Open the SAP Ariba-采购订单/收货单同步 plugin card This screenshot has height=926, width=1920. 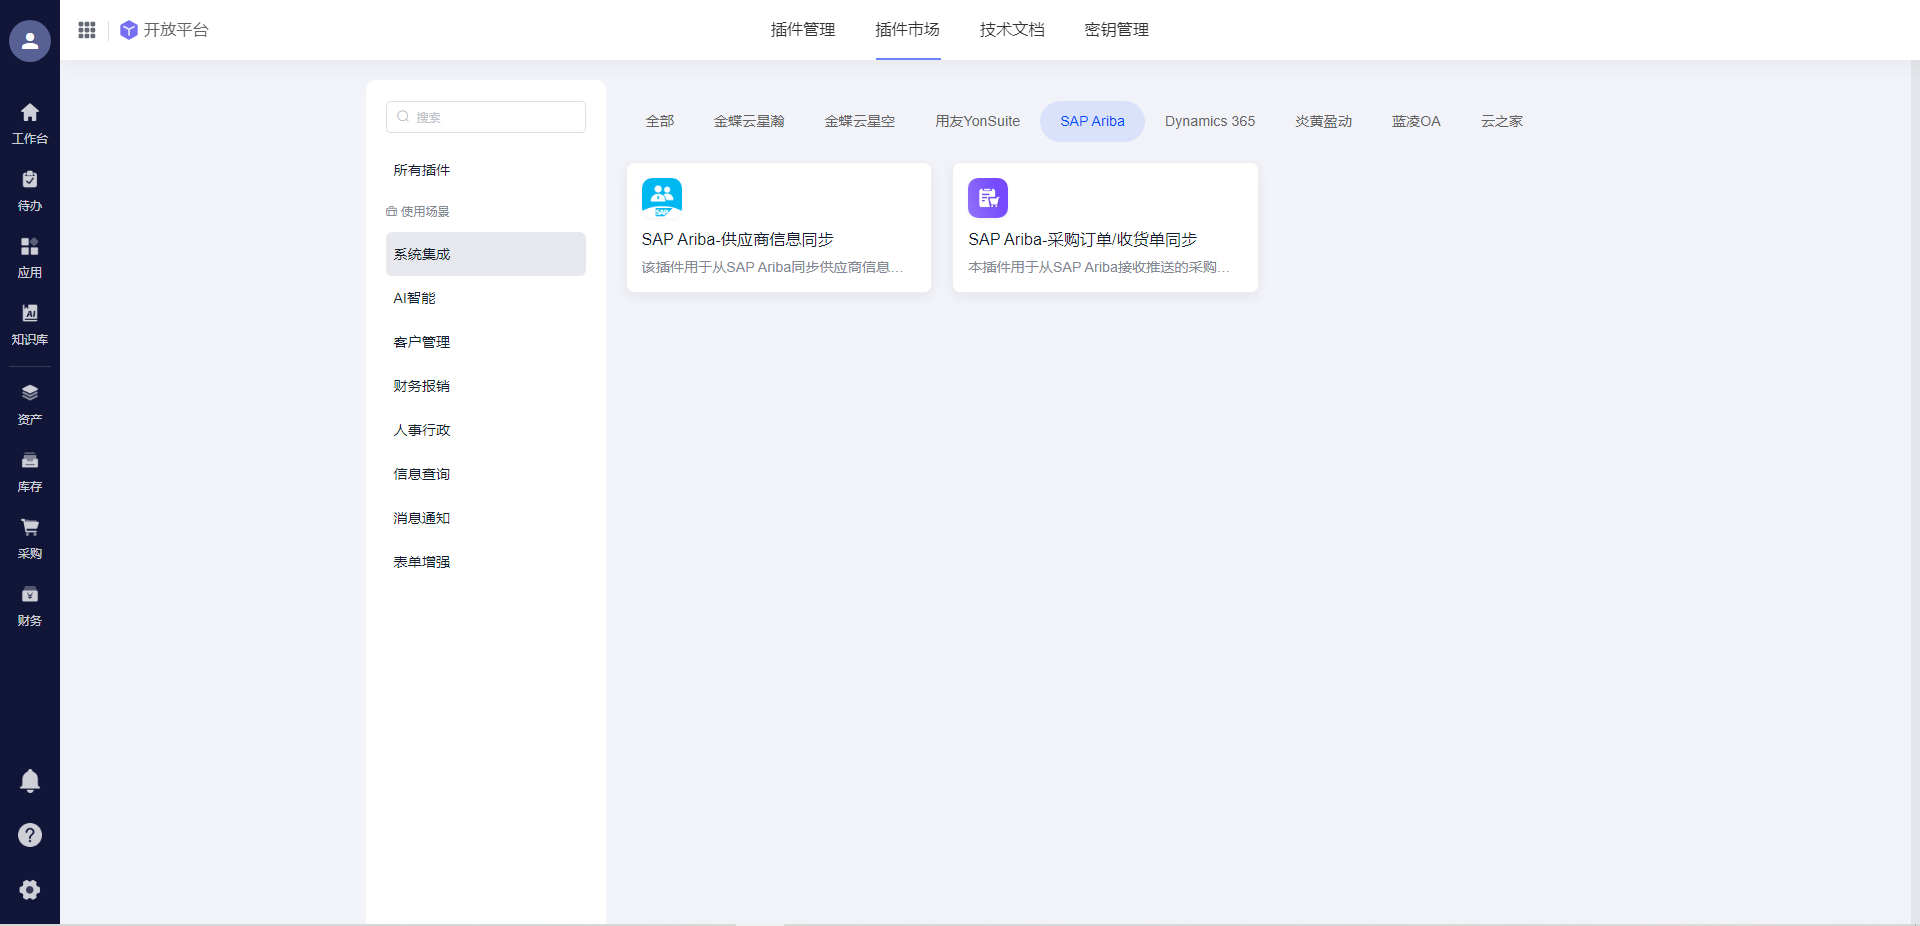click(1104, 228)
